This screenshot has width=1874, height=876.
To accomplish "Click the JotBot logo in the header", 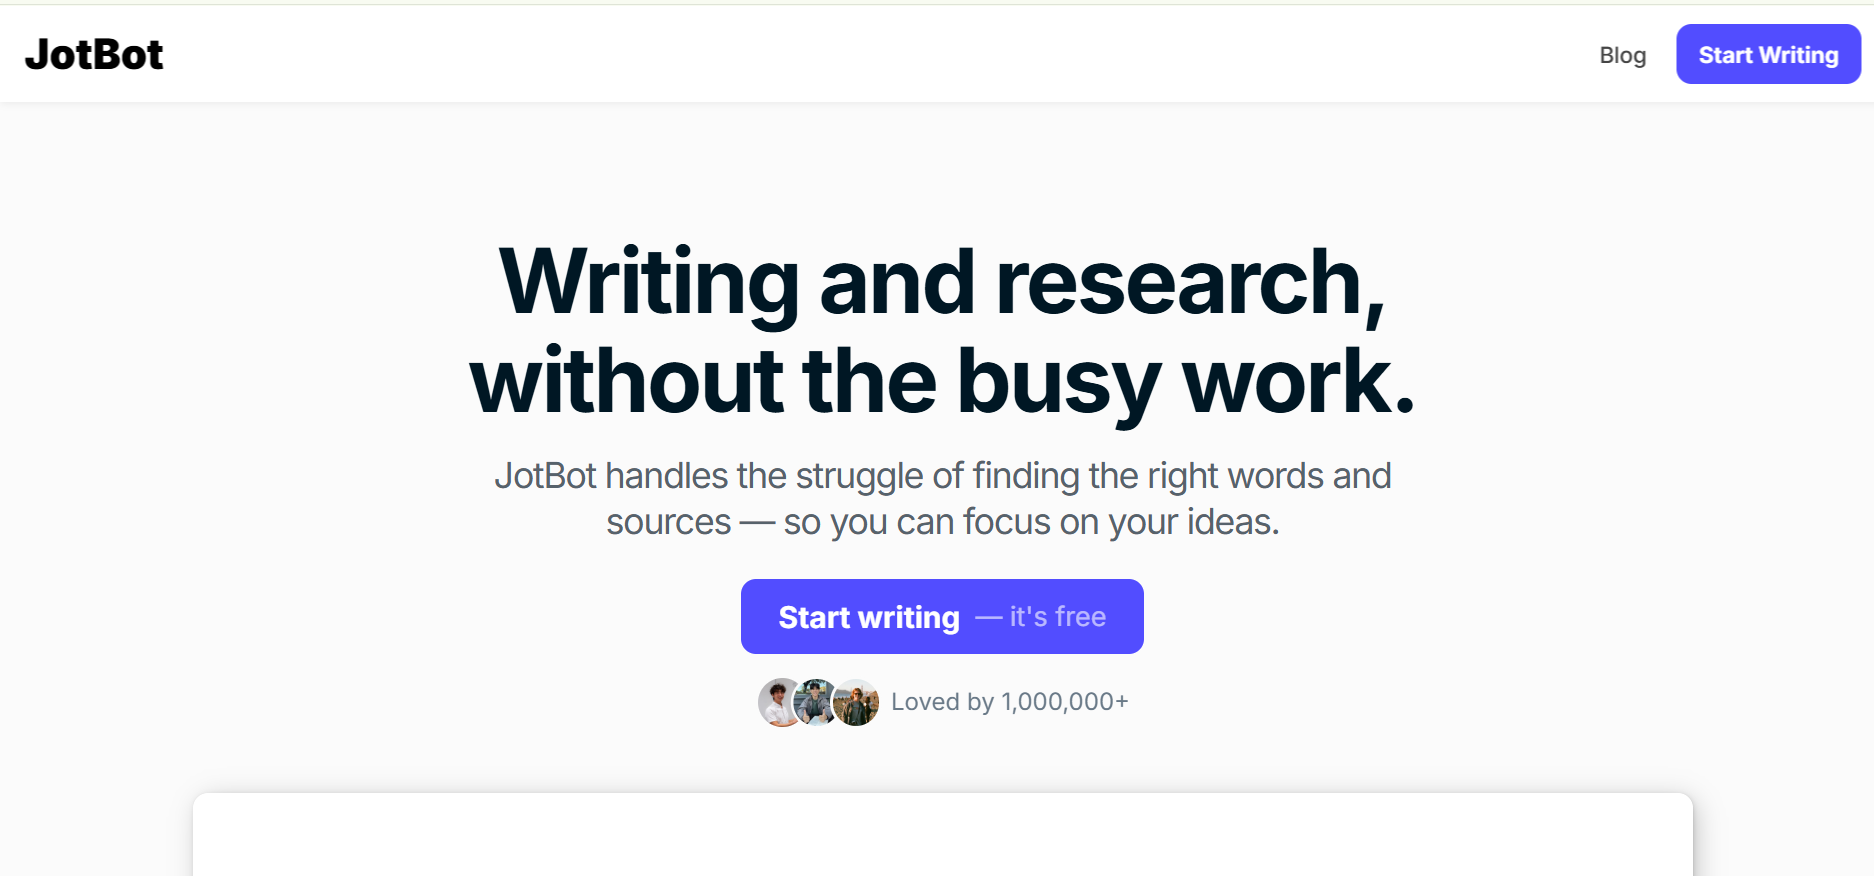I will tap(94, 55).
